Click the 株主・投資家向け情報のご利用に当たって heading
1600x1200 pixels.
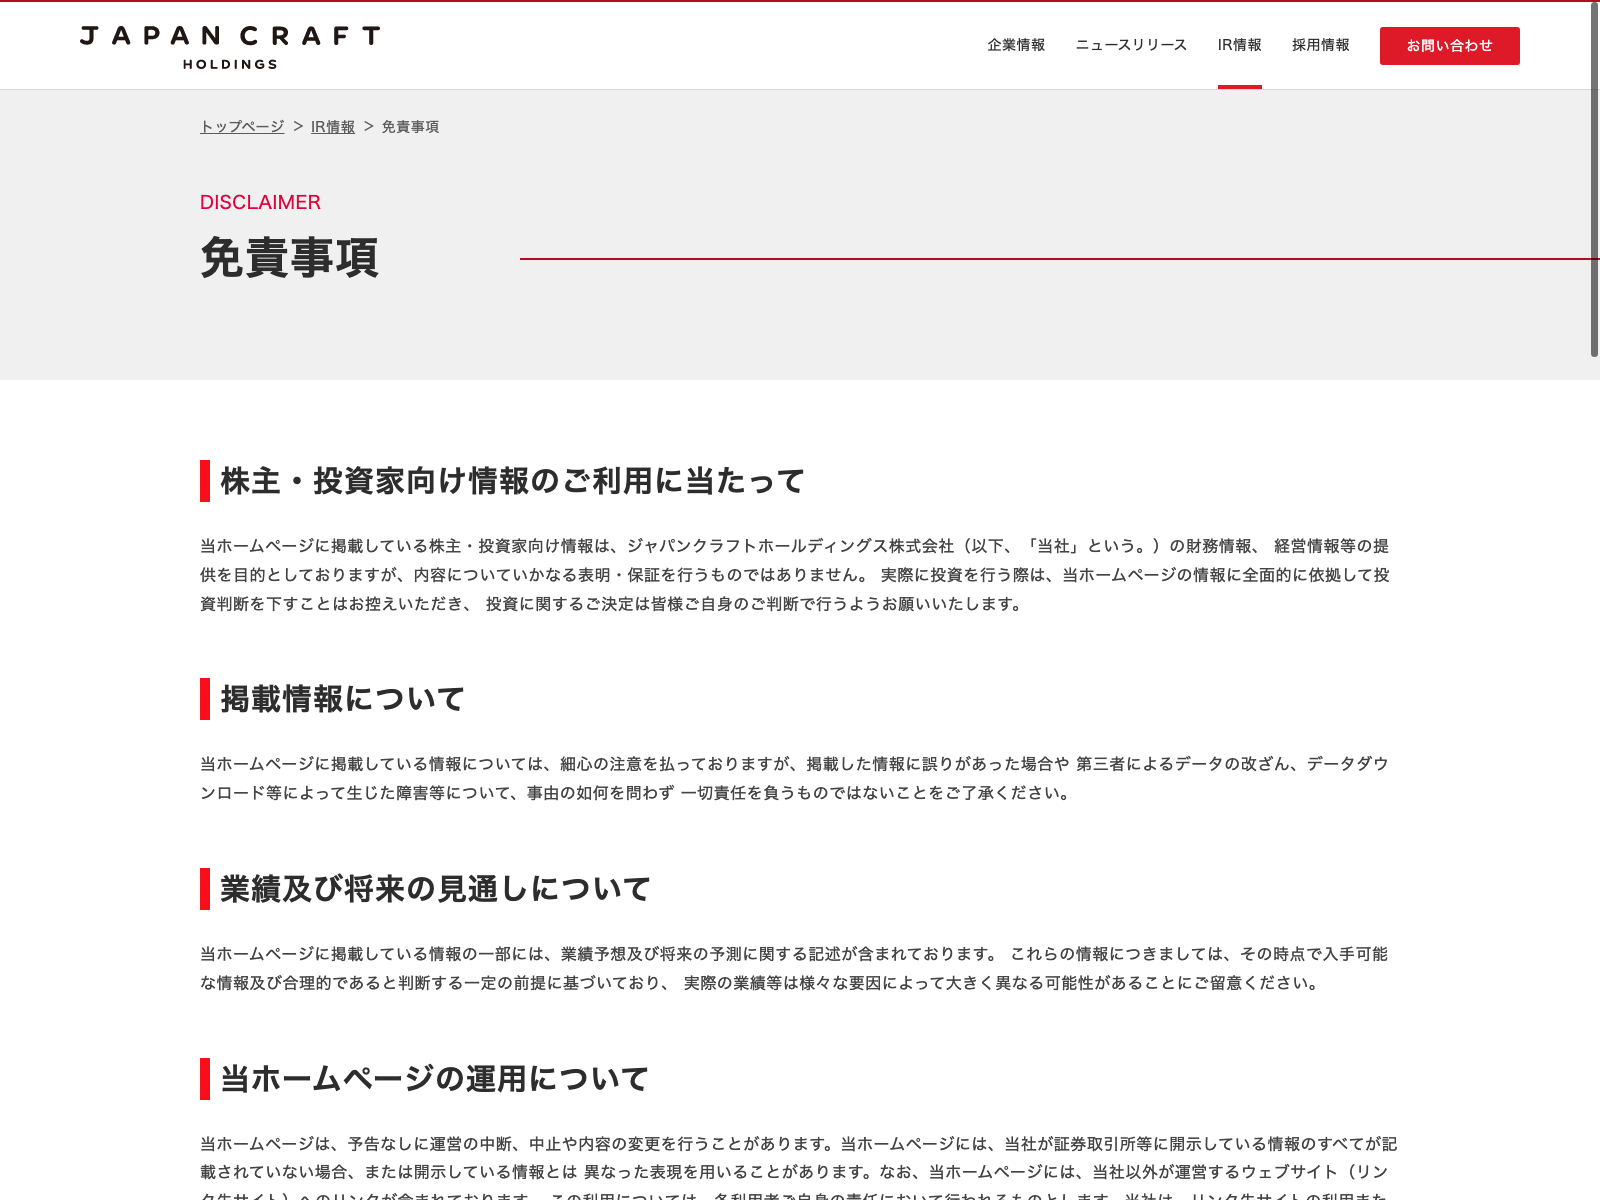[x=512, y=481]
